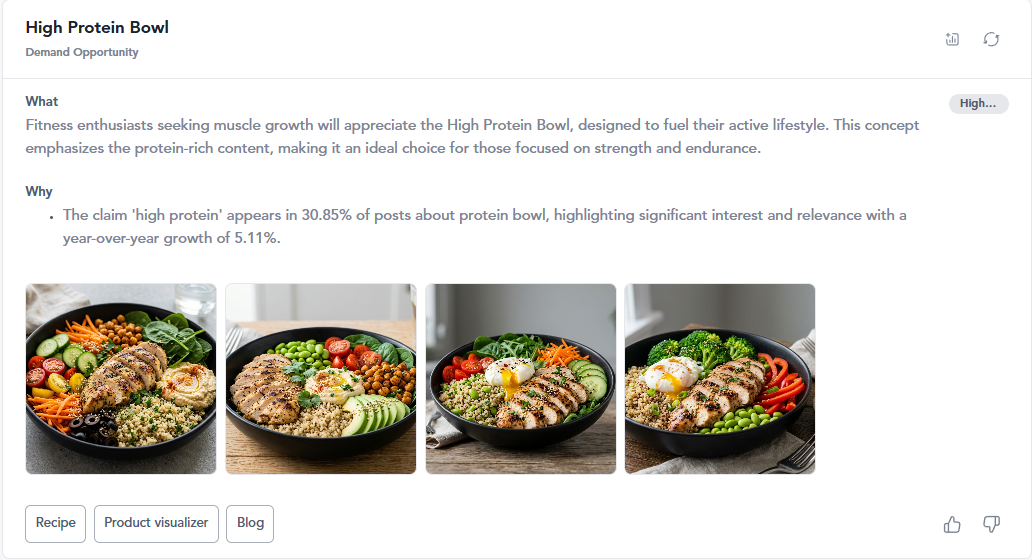Click the Demand Opportunity subtitle
This screenshot has height=560, width=1032.
pyautogui.click(x=82, y=52)
